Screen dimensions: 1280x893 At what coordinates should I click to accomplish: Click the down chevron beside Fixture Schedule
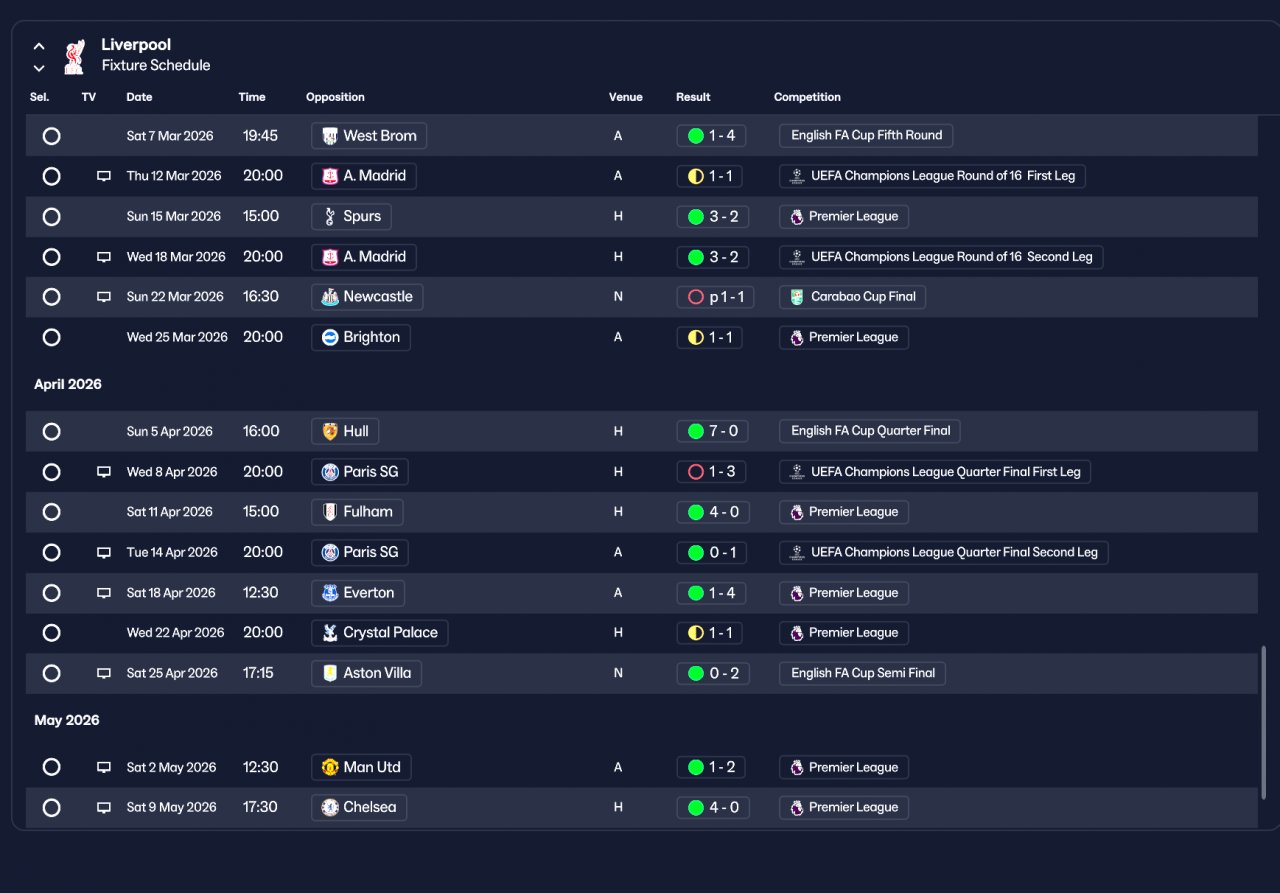pyautogui.click(x=39, y=68)
